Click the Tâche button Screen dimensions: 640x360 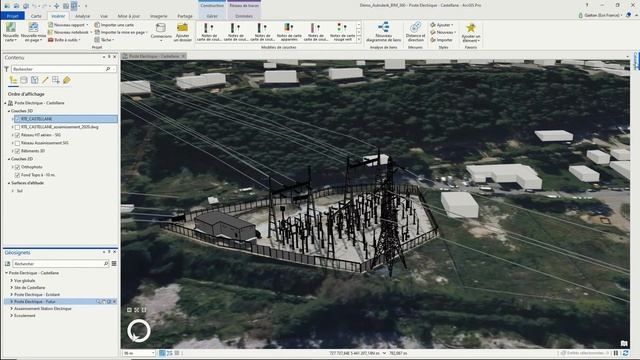click(104, 40)
